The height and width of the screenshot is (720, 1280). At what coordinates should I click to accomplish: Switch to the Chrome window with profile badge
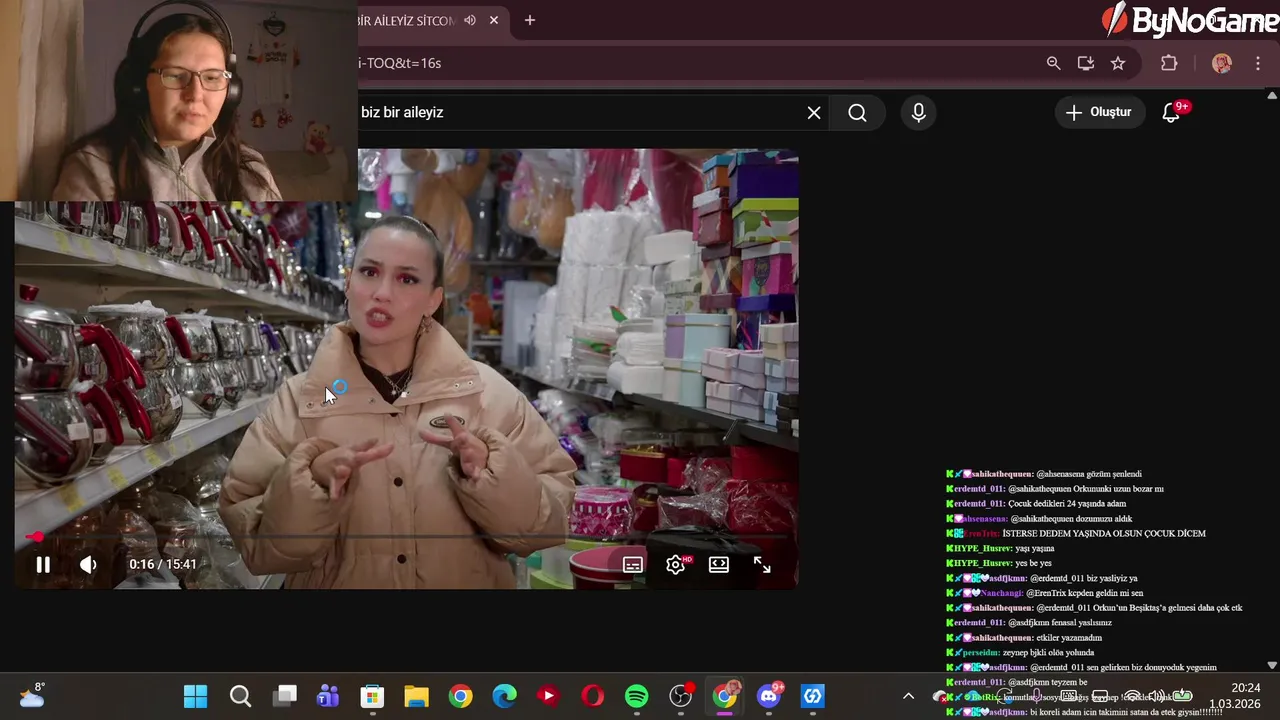click(725, 696)
